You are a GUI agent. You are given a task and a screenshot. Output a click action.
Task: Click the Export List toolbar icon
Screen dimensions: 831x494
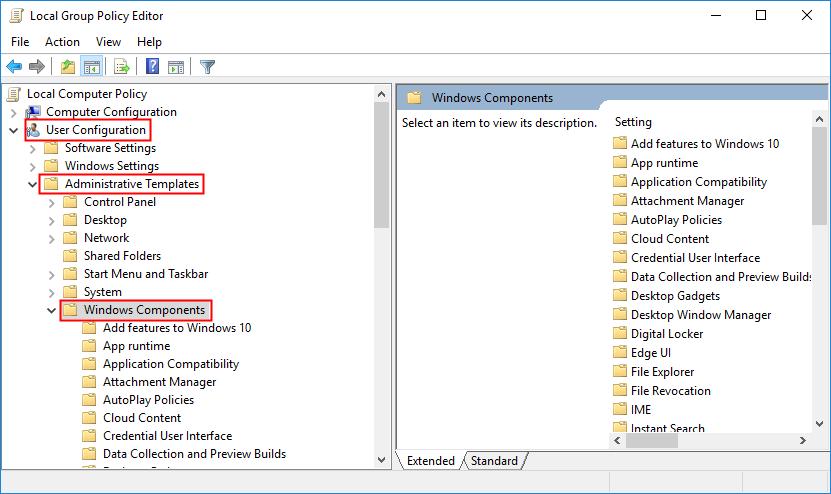tap(122, 67)
